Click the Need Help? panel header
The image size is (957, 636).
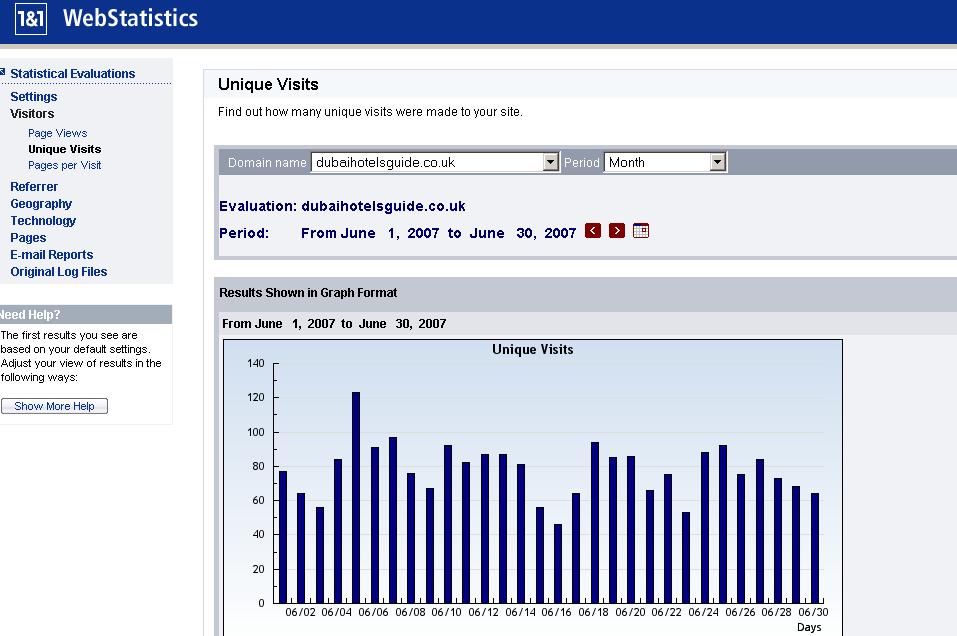[85, 314]
